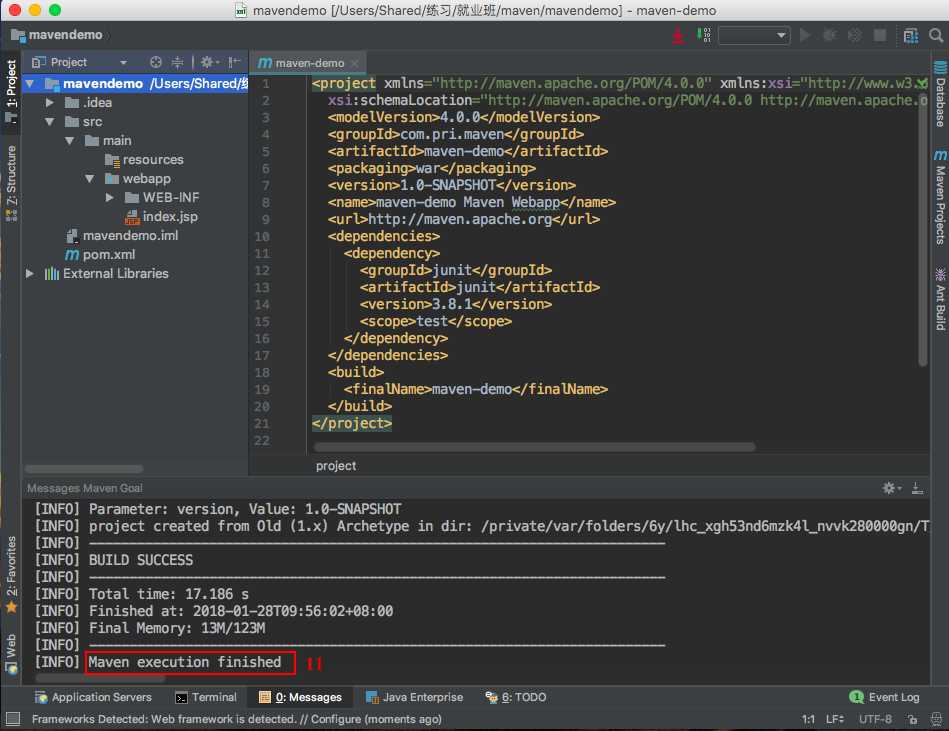Expand the .idea folder
Screen dimensions: 949x731
tap(50, 103)
